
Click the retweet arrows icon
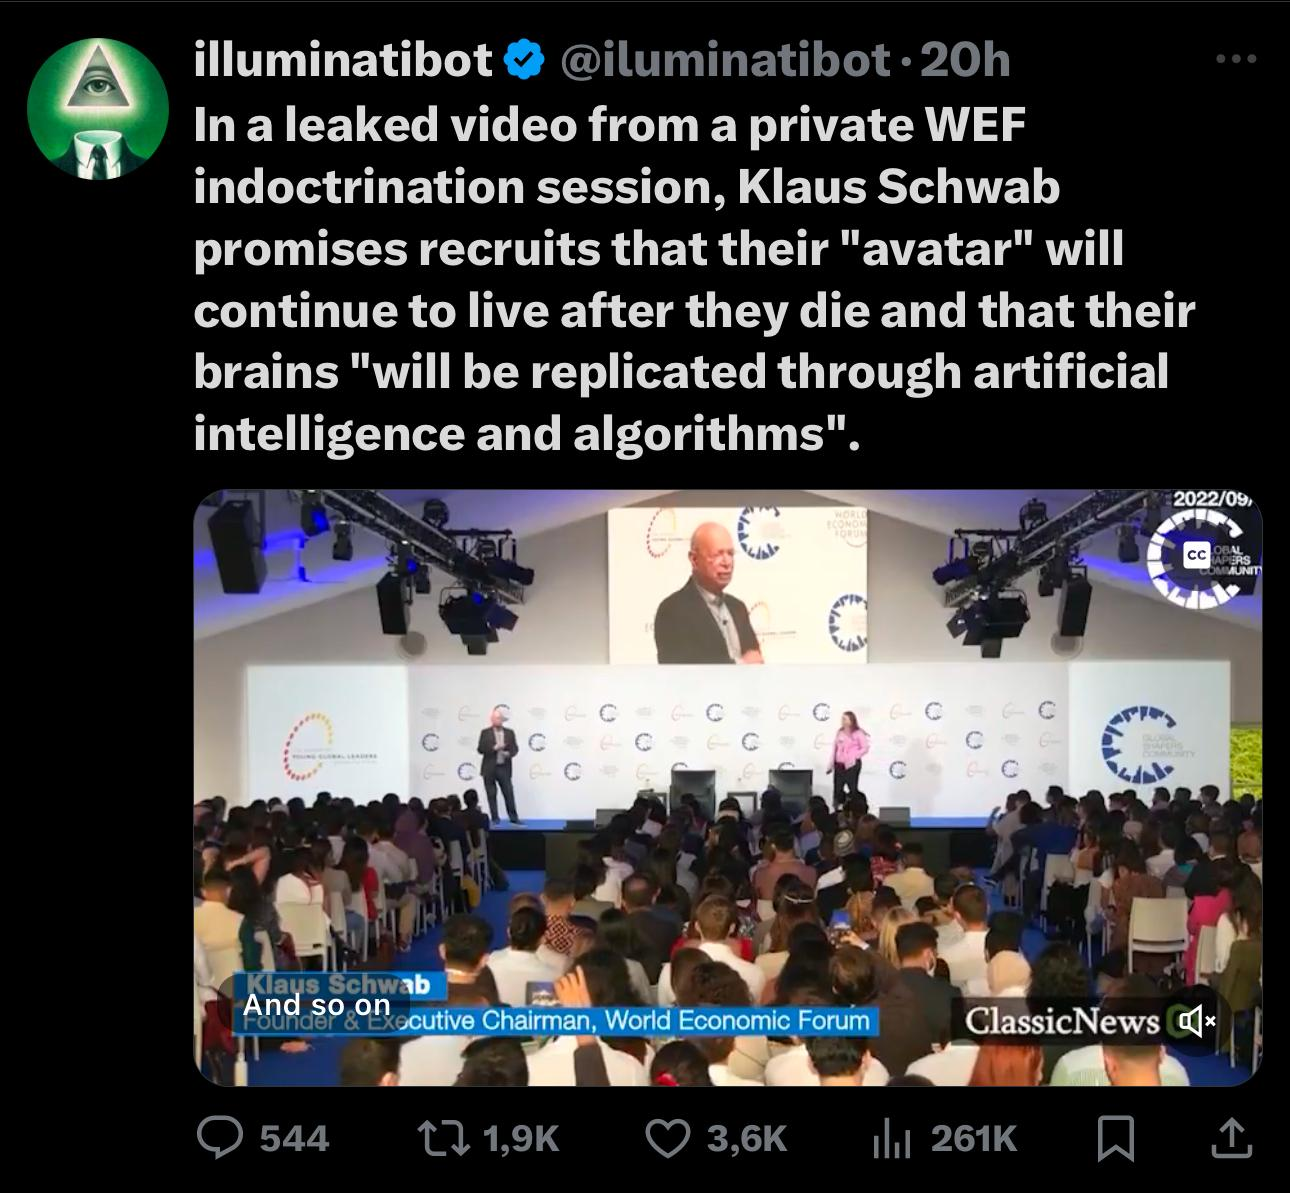tap(445, 1138)
